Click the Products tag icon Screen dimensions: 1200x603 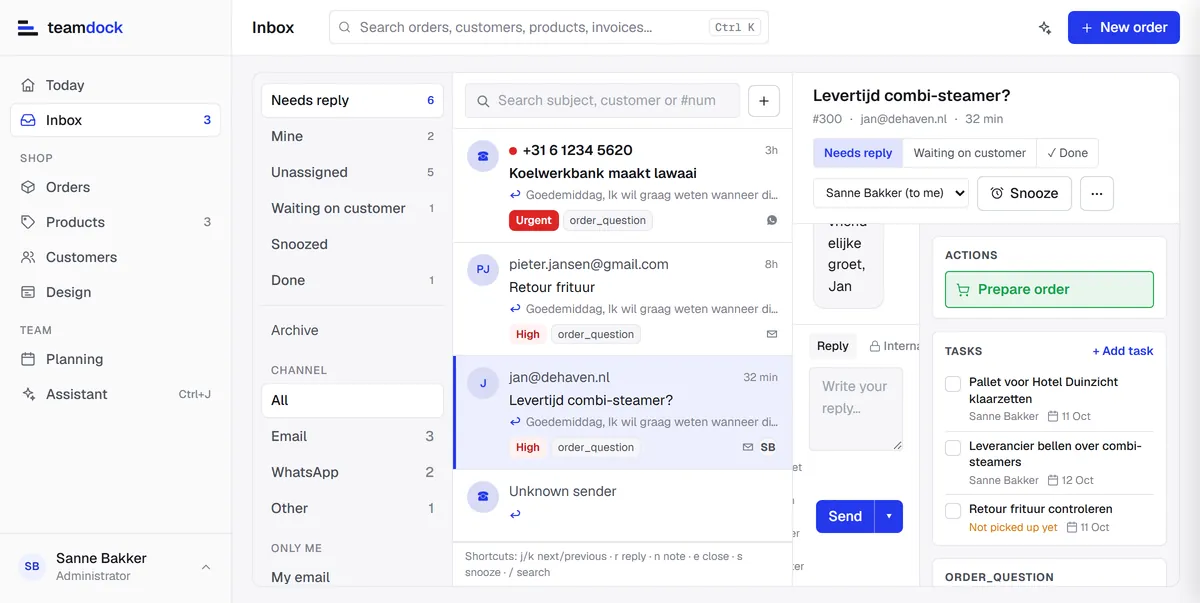click(x=28, y=222)
